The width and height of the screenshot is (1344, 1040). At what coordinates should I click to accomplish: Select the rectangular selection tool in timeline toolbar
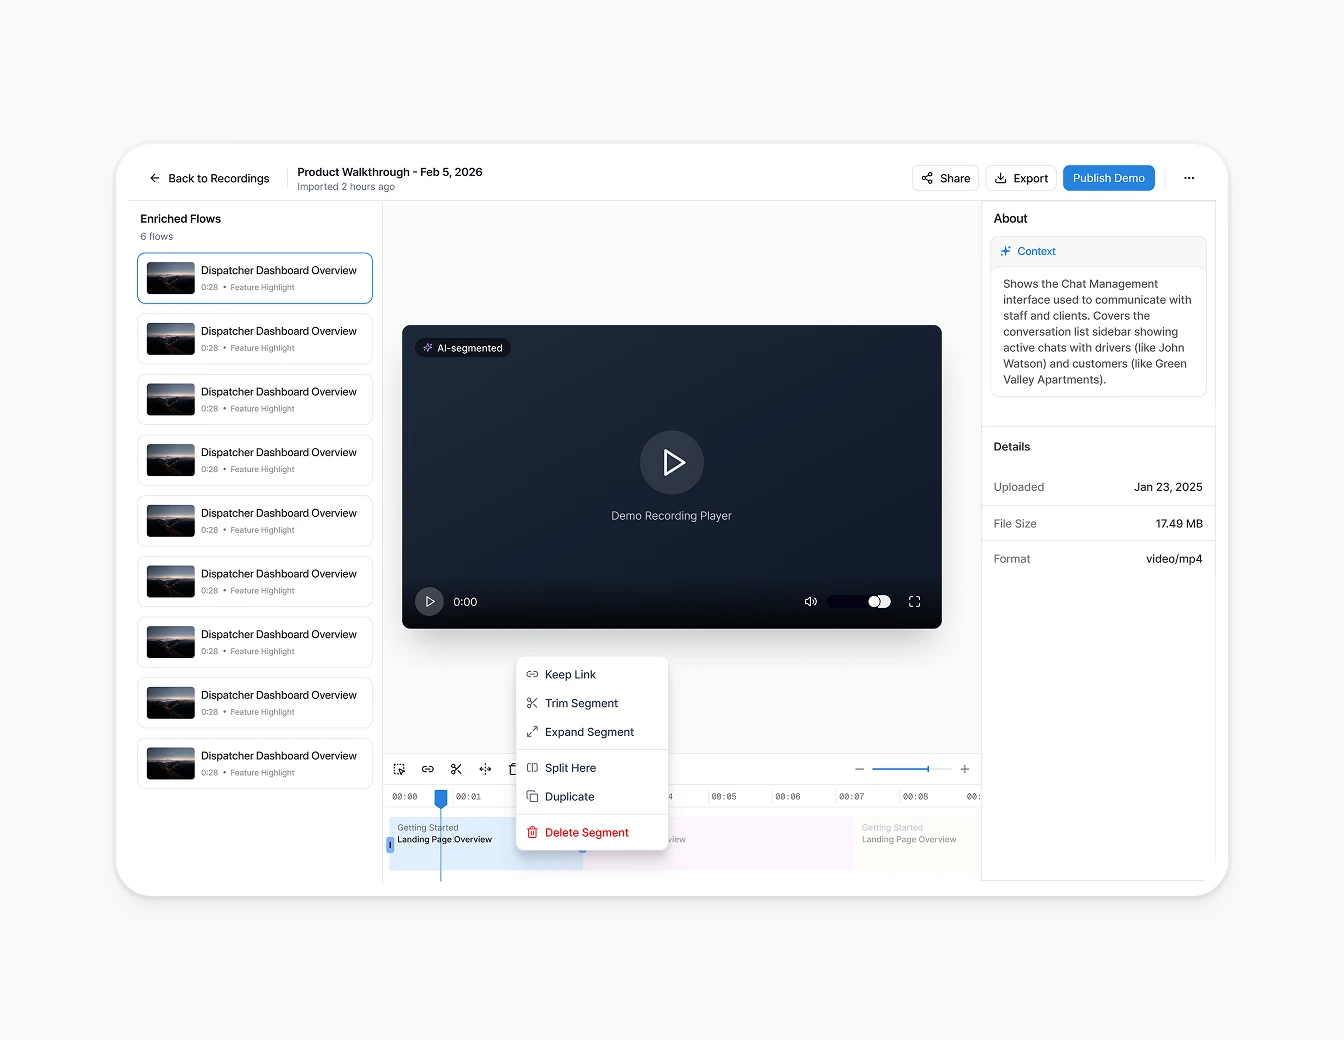point(399,769)
